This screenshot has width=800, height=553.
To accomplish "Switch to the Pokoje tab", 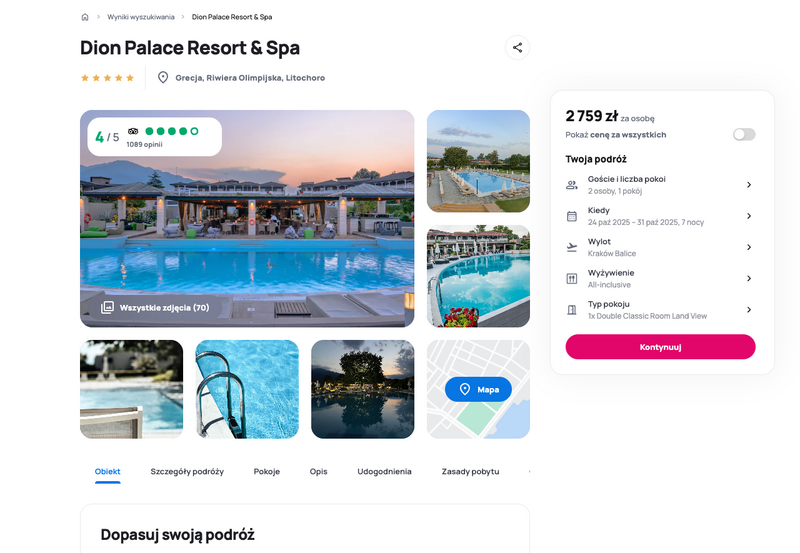I will 267,471.
